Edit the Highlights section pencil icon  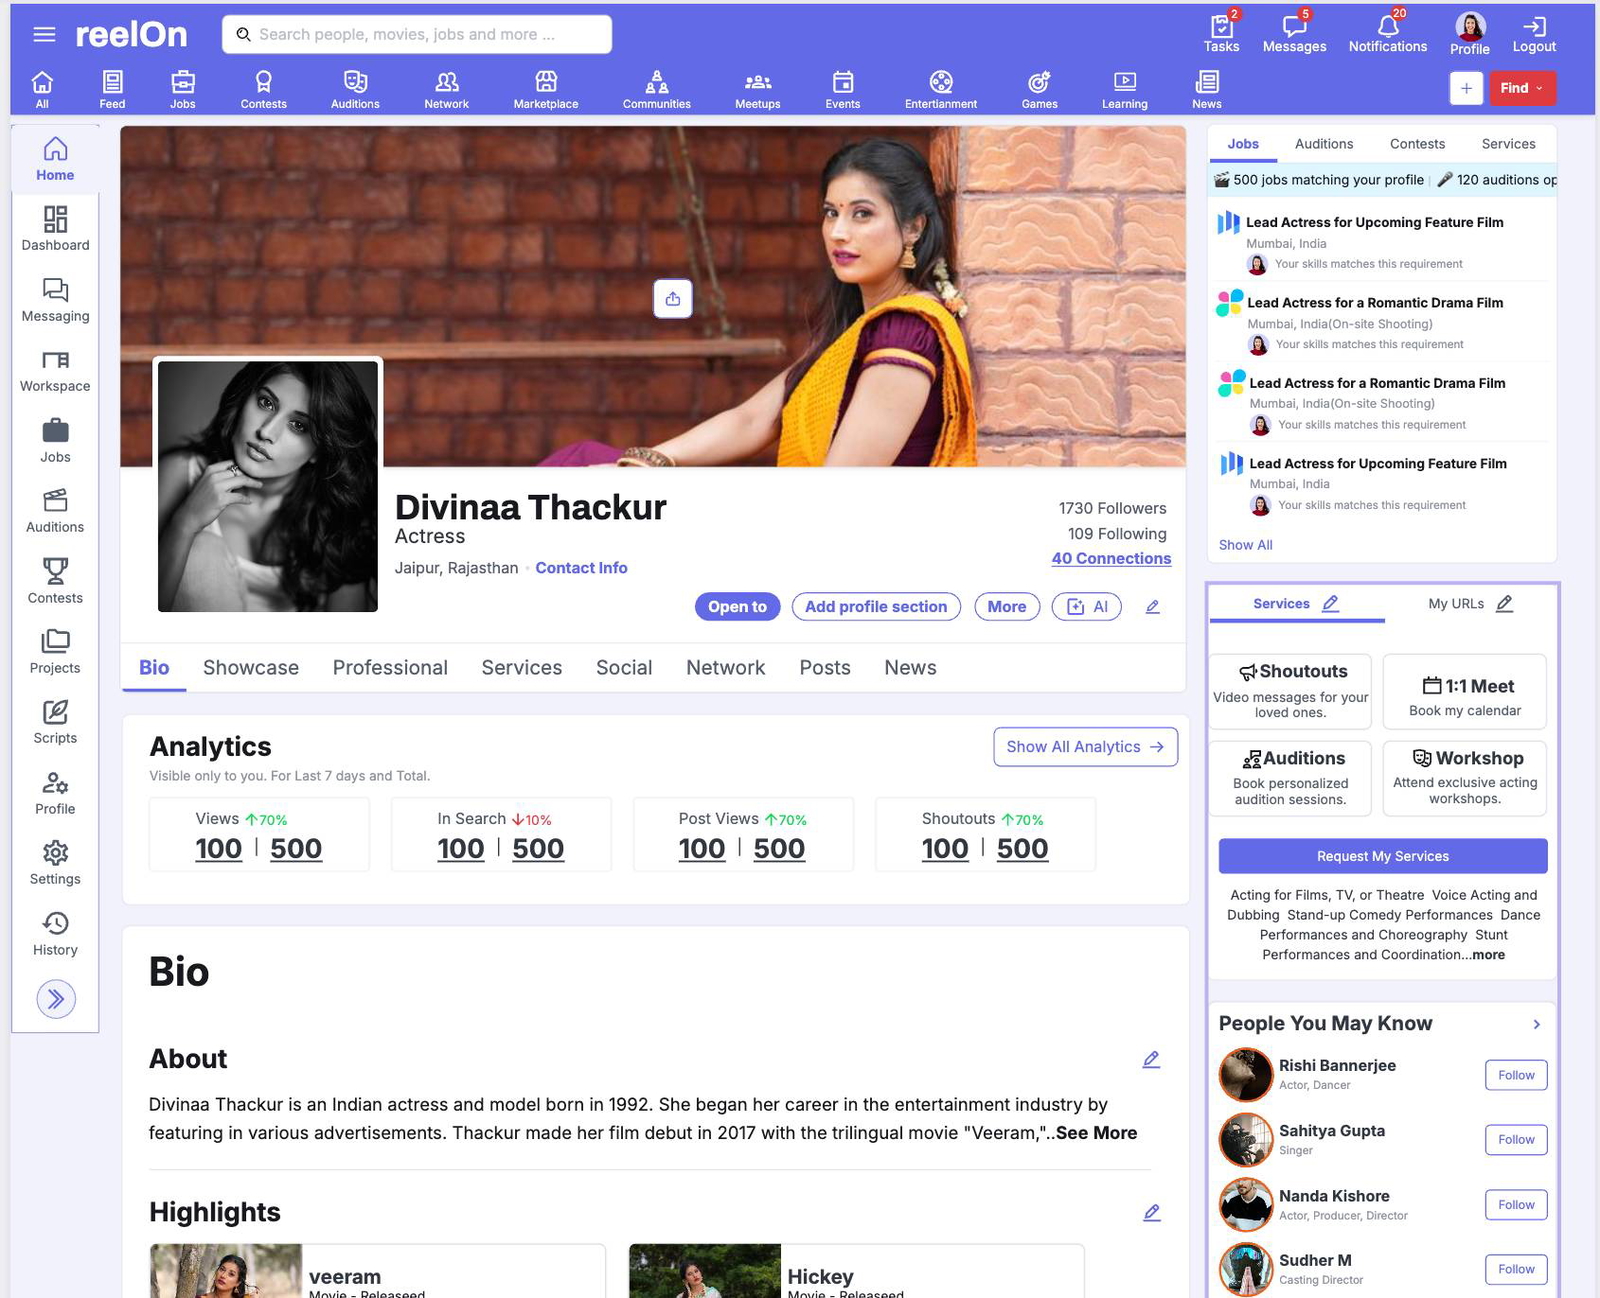(1151, 1212)
